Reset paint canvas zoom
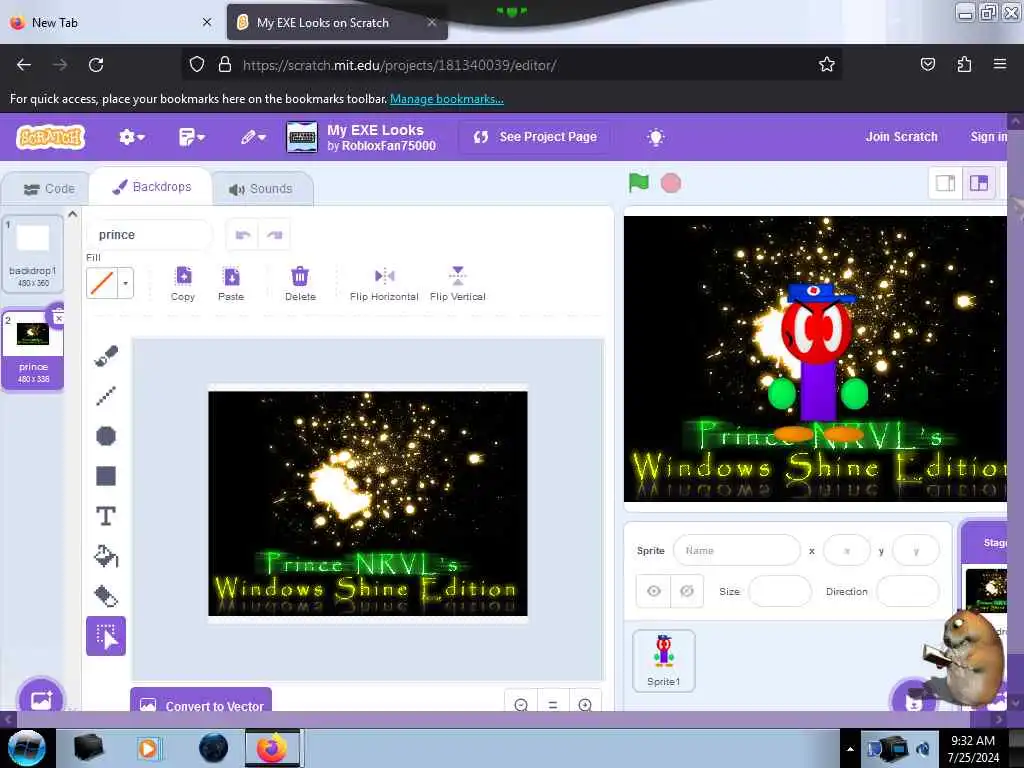This screenshot has width=1024, height=768. pos(553,704)
